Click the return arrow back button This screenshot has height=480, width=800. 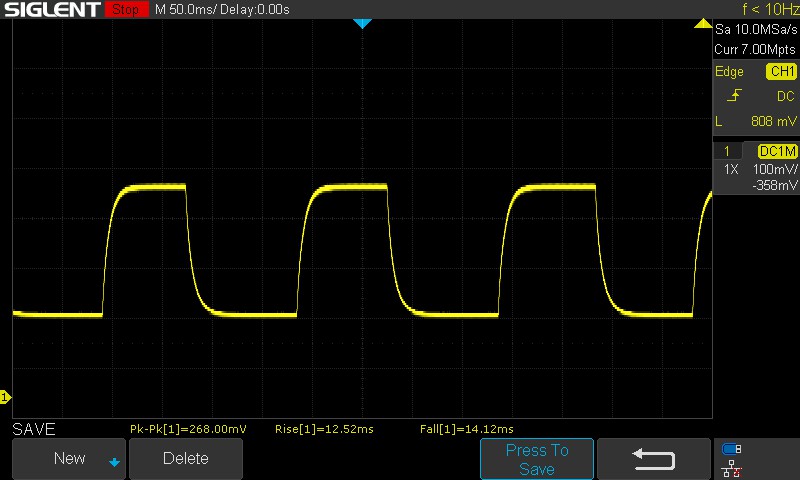point(654,459)
